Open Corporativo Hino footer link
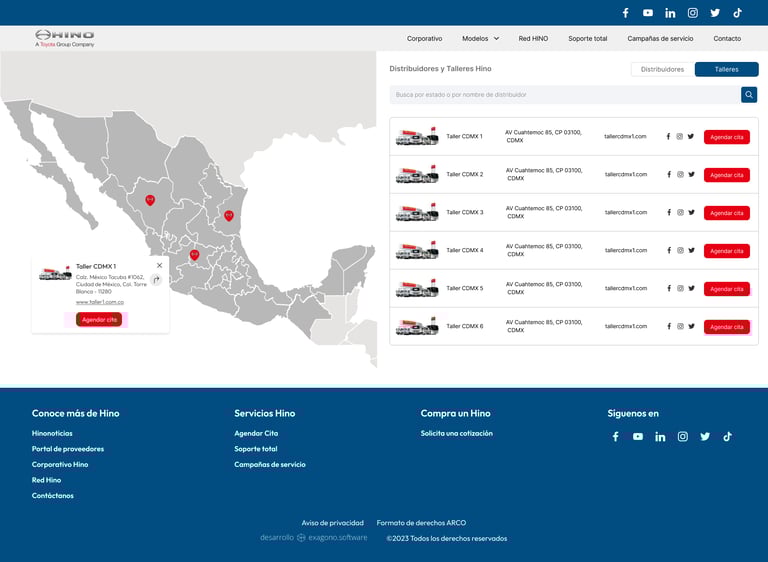The height and width of the screenshot is (562, 768). (x=60, y=464)
